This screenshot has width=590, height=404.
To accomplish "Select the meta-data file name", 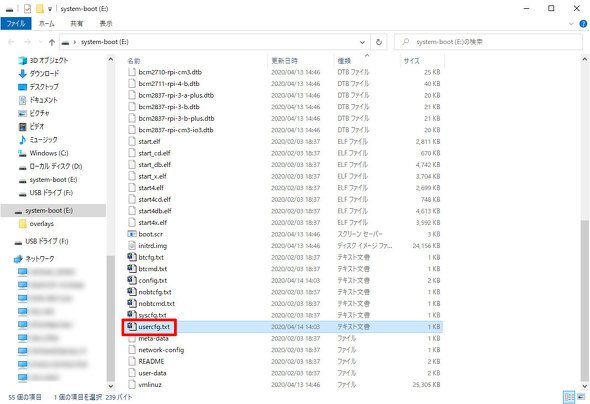I will (153, 339).
